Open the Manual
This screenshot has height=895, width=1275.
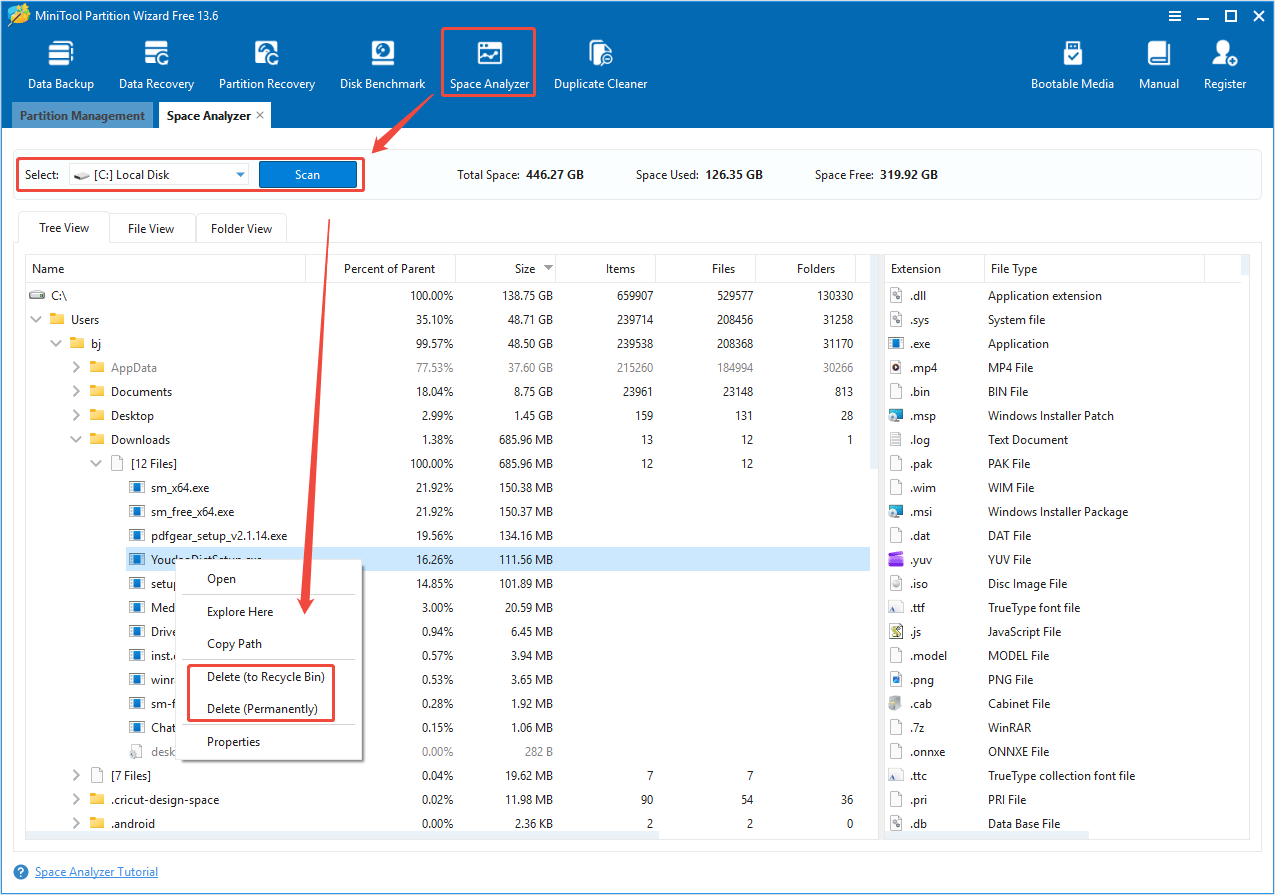1158,62
